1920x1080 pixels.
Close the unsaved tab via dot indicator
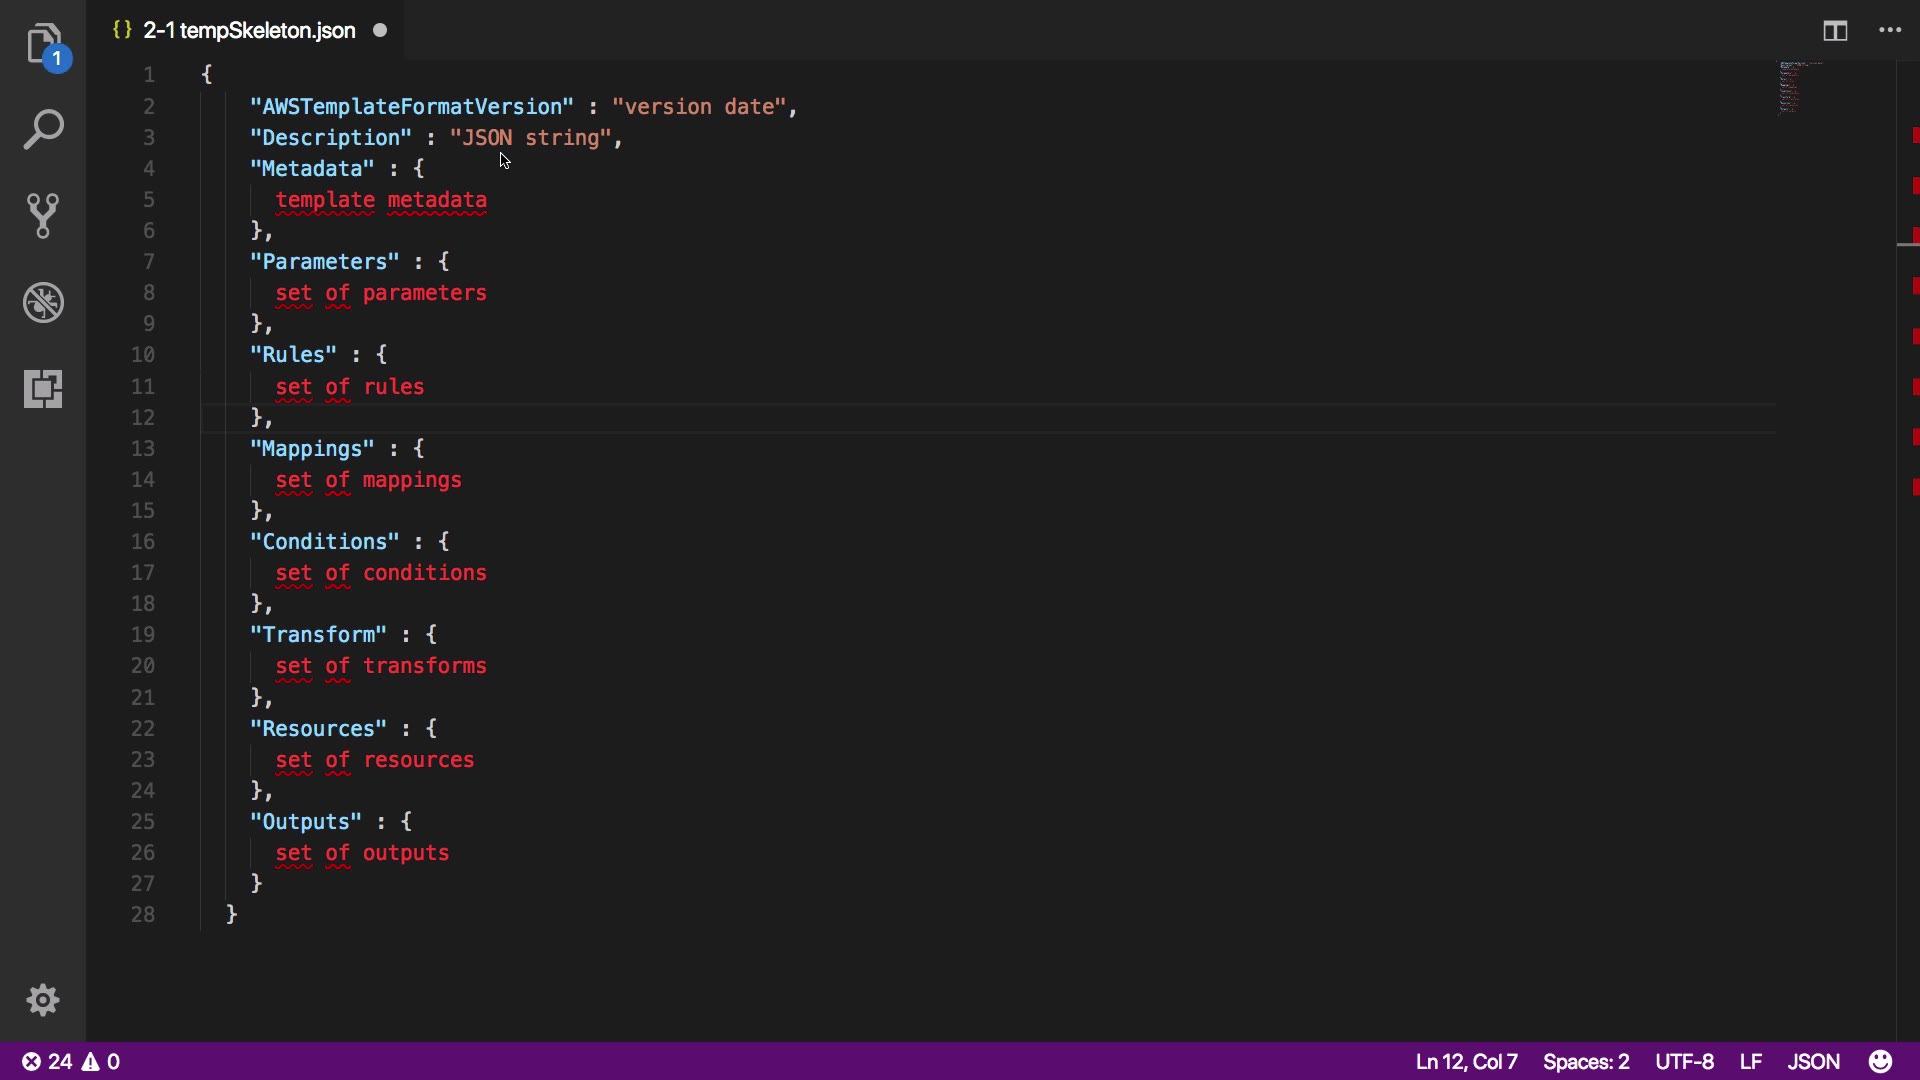coord(380,31)
